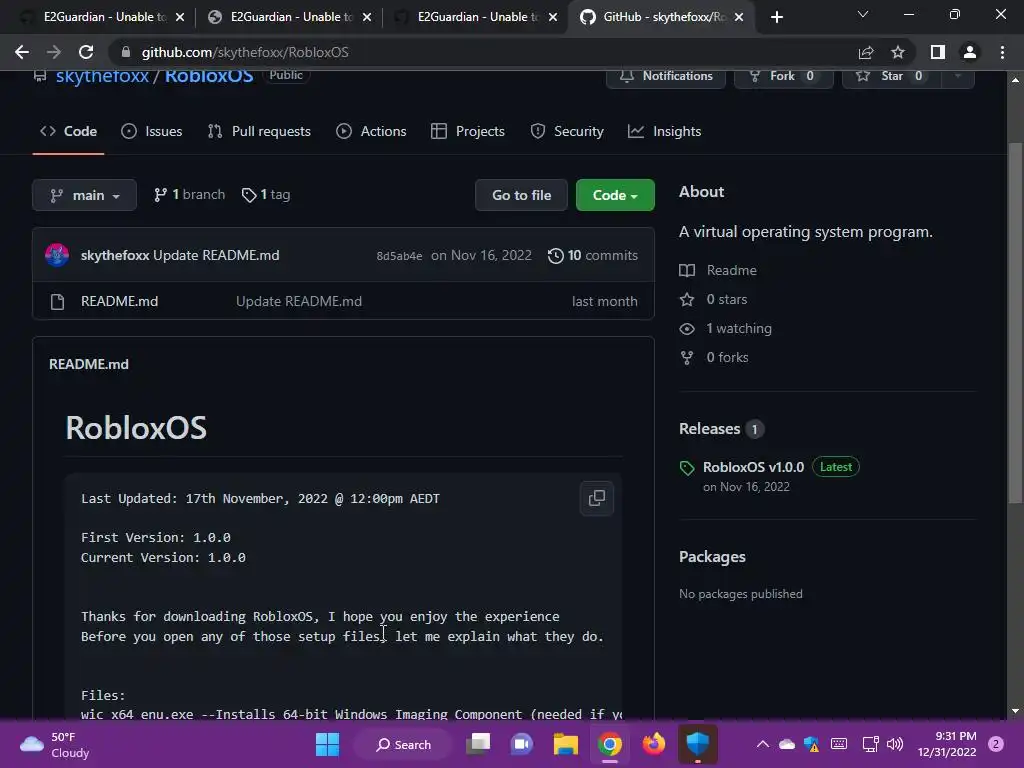Open commit hash 8d5ab4e

click(399, 256)
